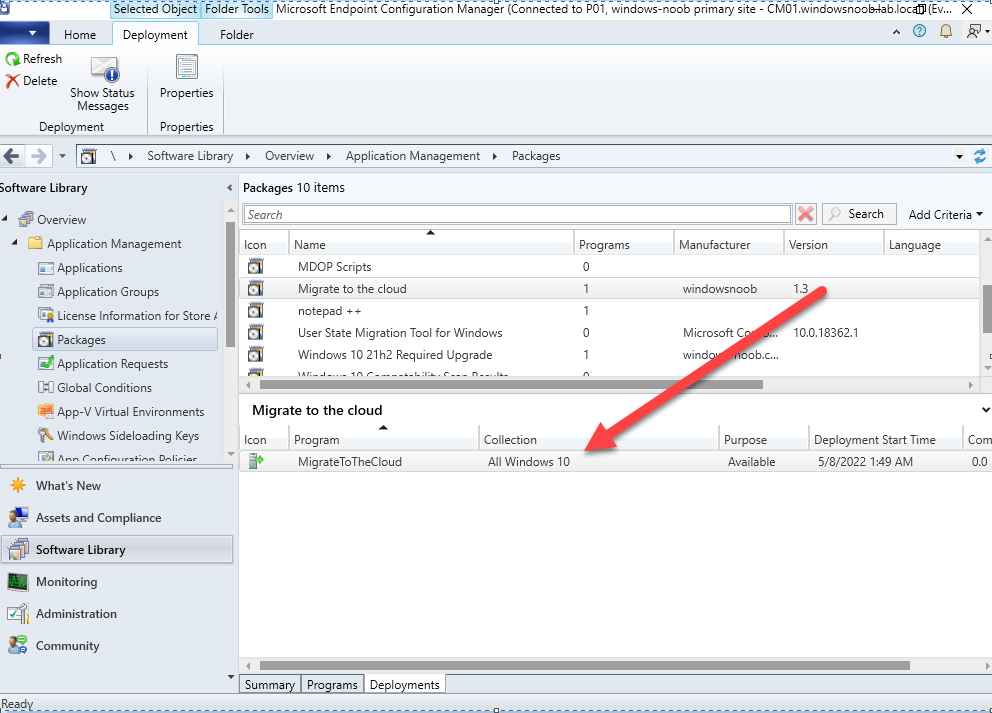Image resolution: width=992 pixels, height=713 pixels.
Task: Select Windows Sideloading Keys icon
Action: coord(46,435)
